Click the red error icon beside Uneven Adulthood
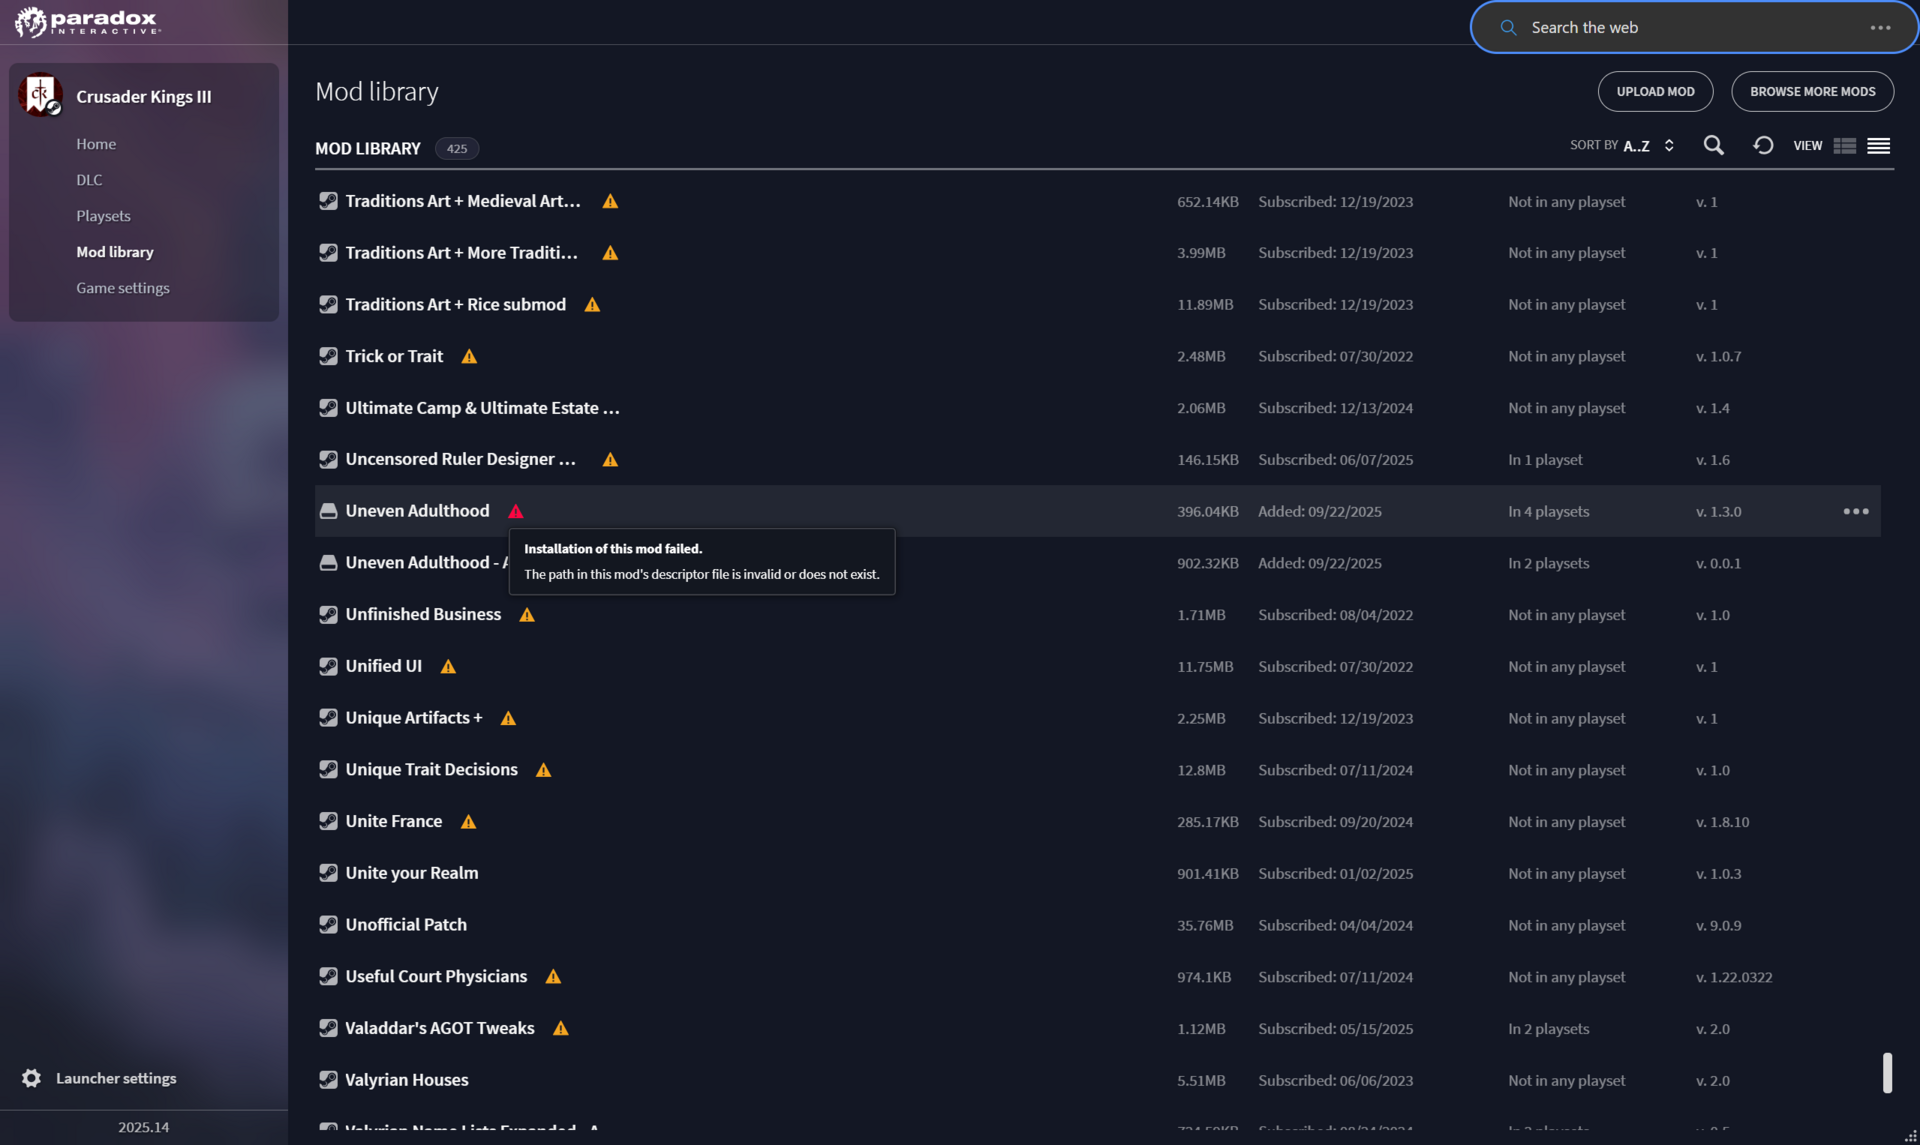Viewport: 1920px width, 1145px height. [516, 511]
